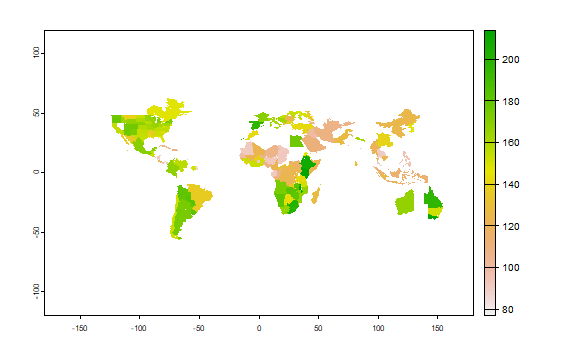576x360 pixels.
Task: Click the dark green eastern Australia region
Action: [433, 199]
